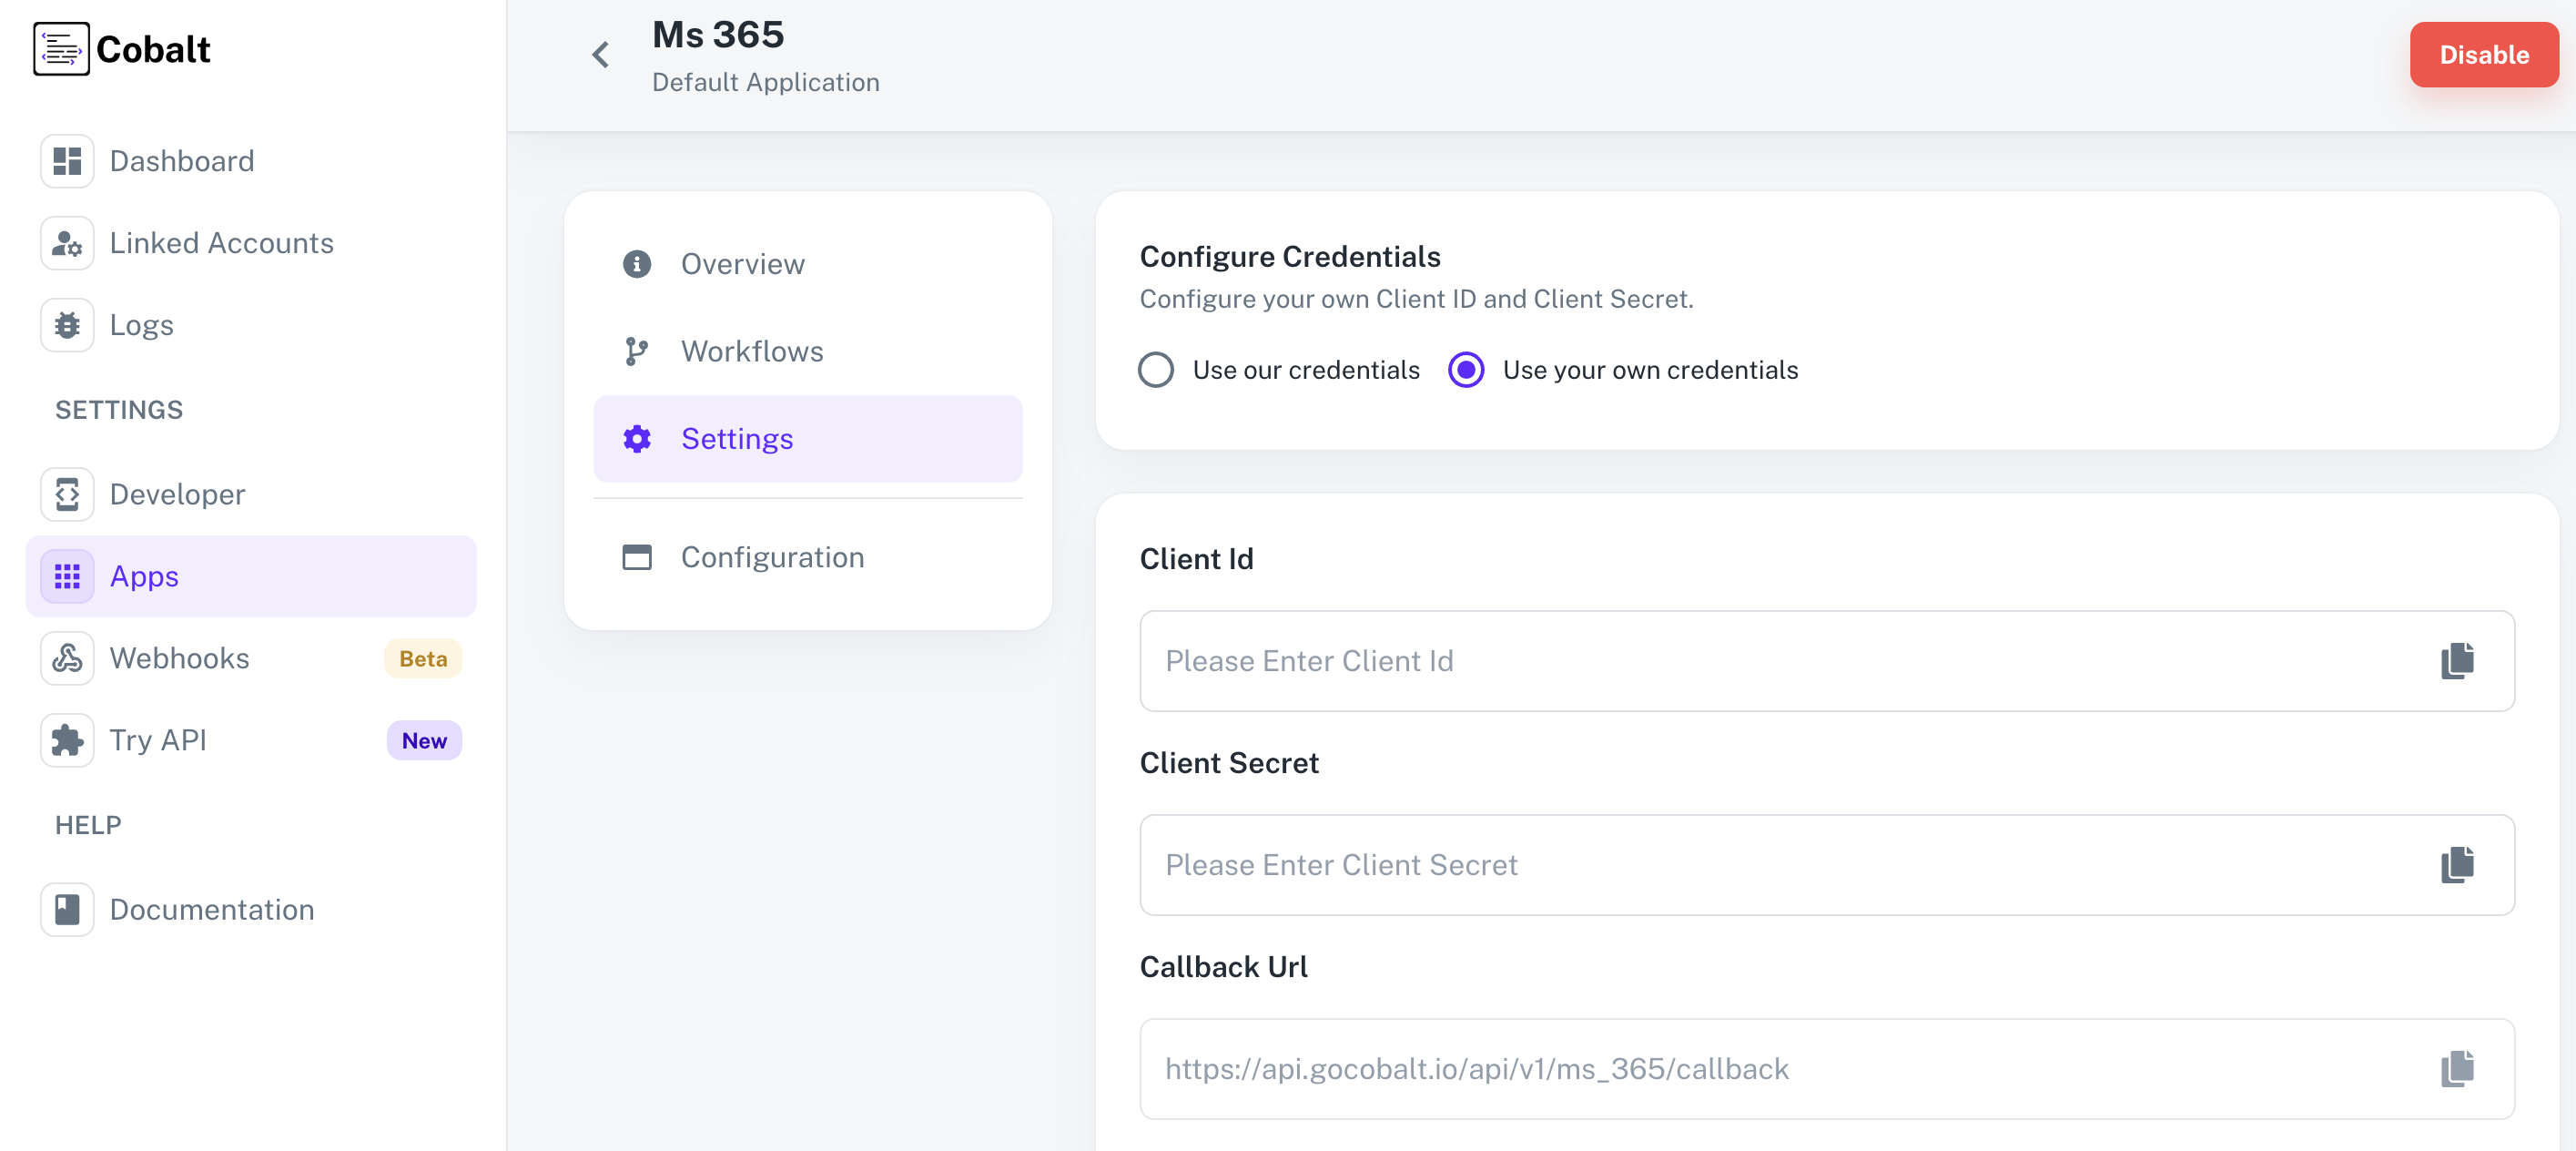Viewport: 2576px width, 1151px height.
Task: Click the Documentation book icon
Action: point(66,909)
